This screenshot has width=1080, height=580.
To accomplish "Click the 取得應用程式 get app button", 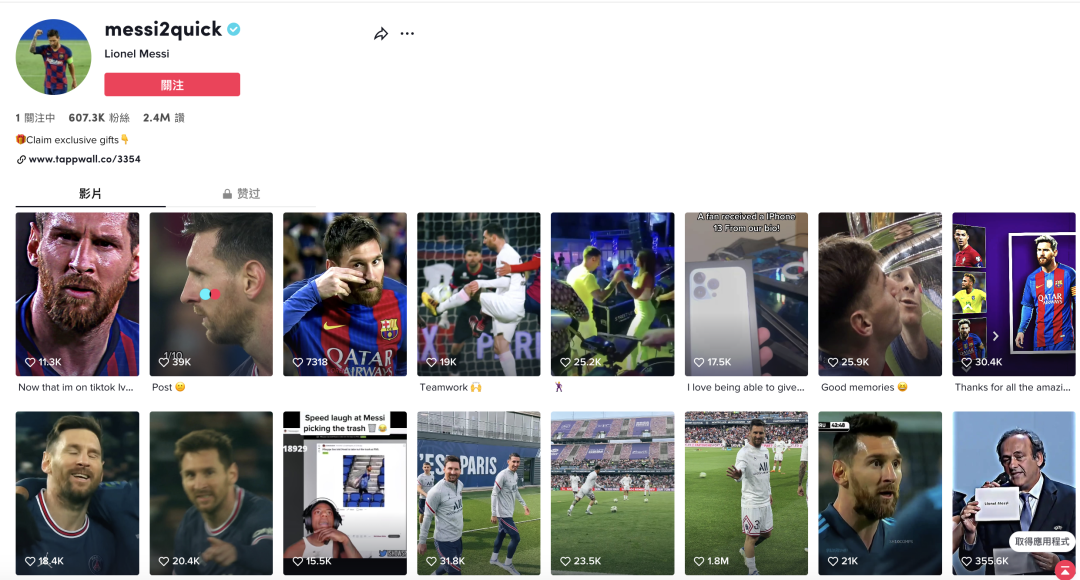I will tap(1041, 542).
